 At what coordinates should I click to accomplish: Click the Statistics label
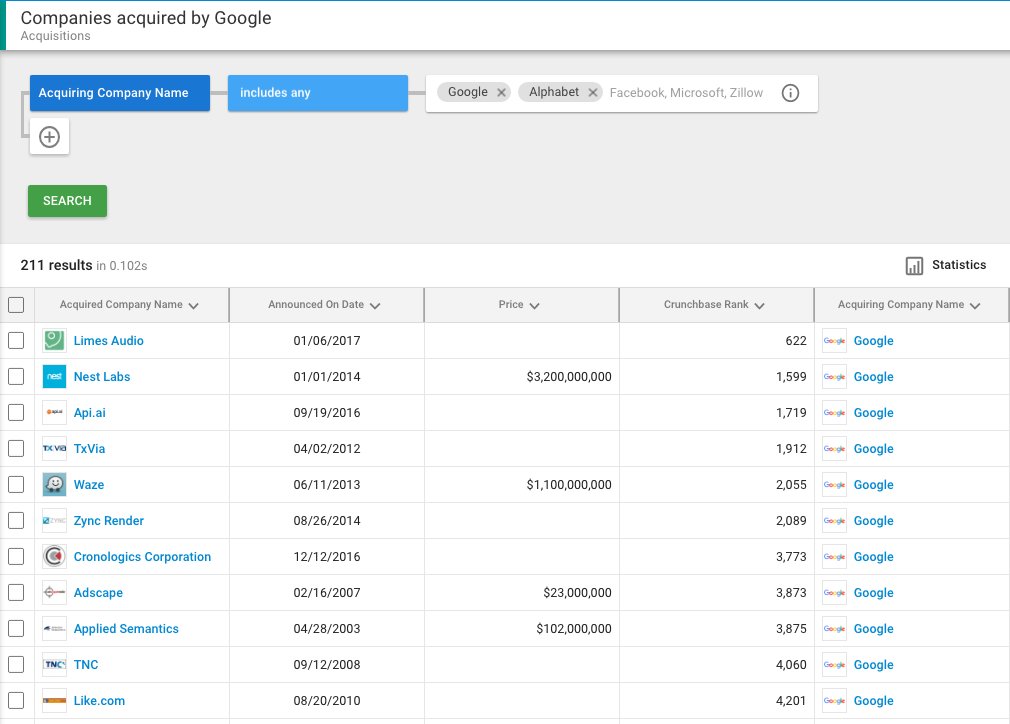pos(958,265)
